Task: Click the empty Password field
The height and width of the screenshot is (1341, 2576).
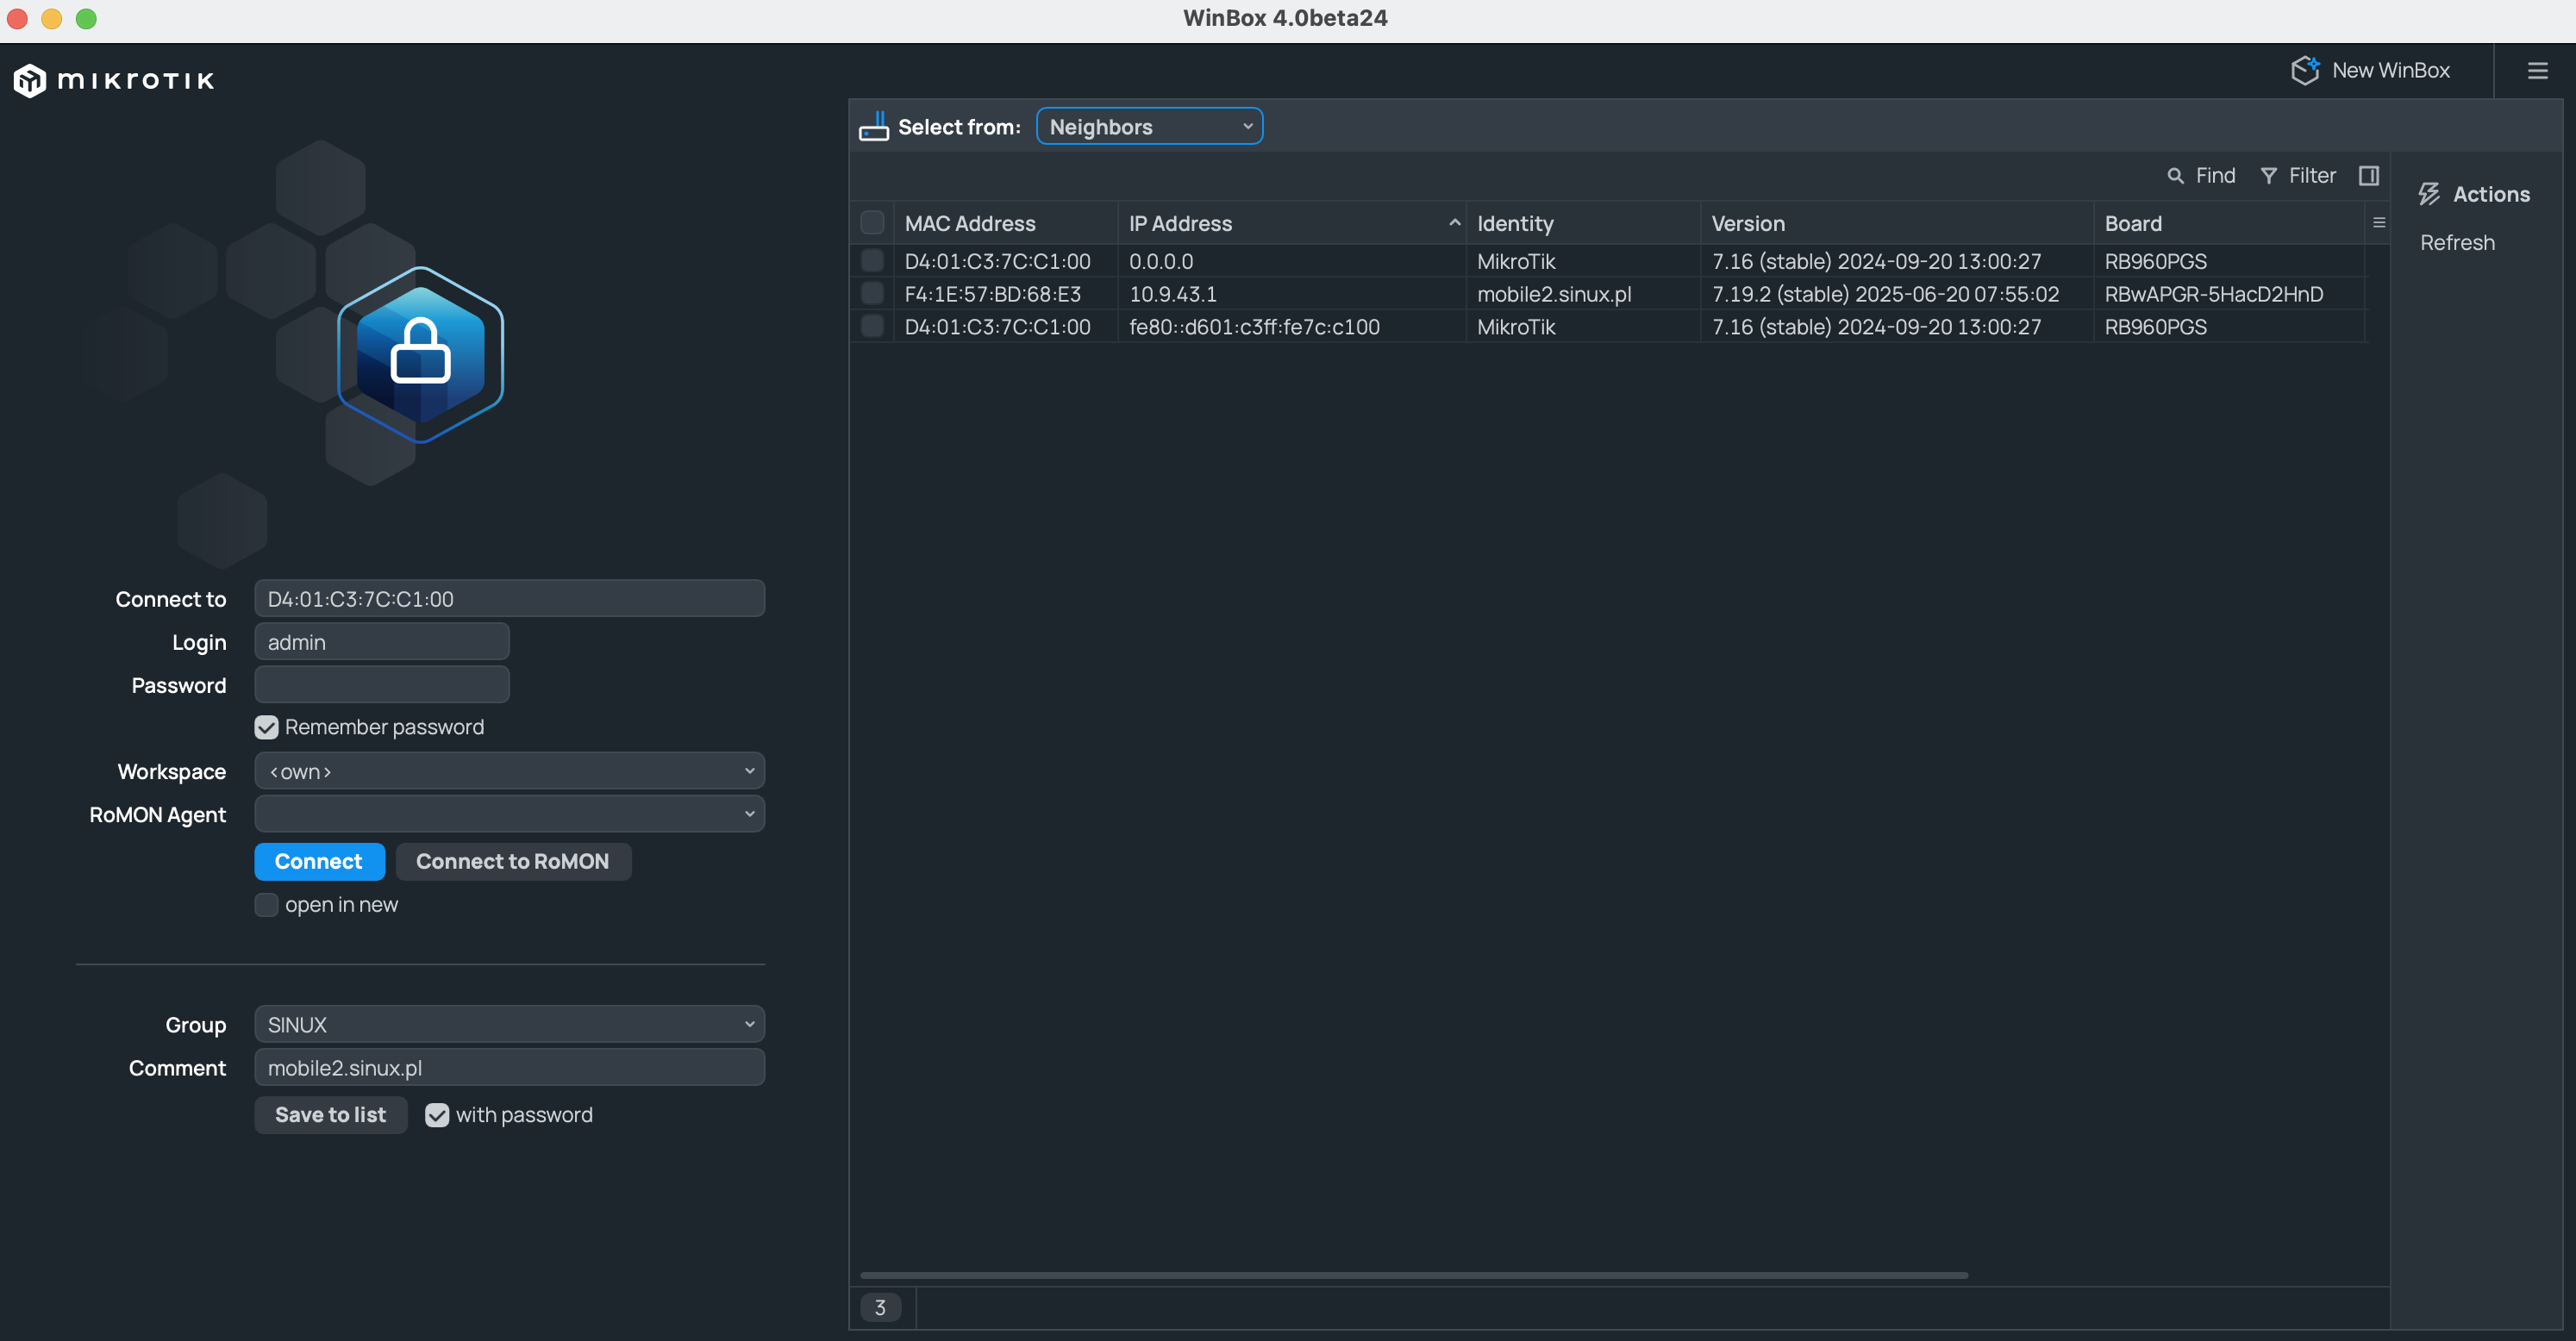Action: pyautogui.click(x=381, y=684)
